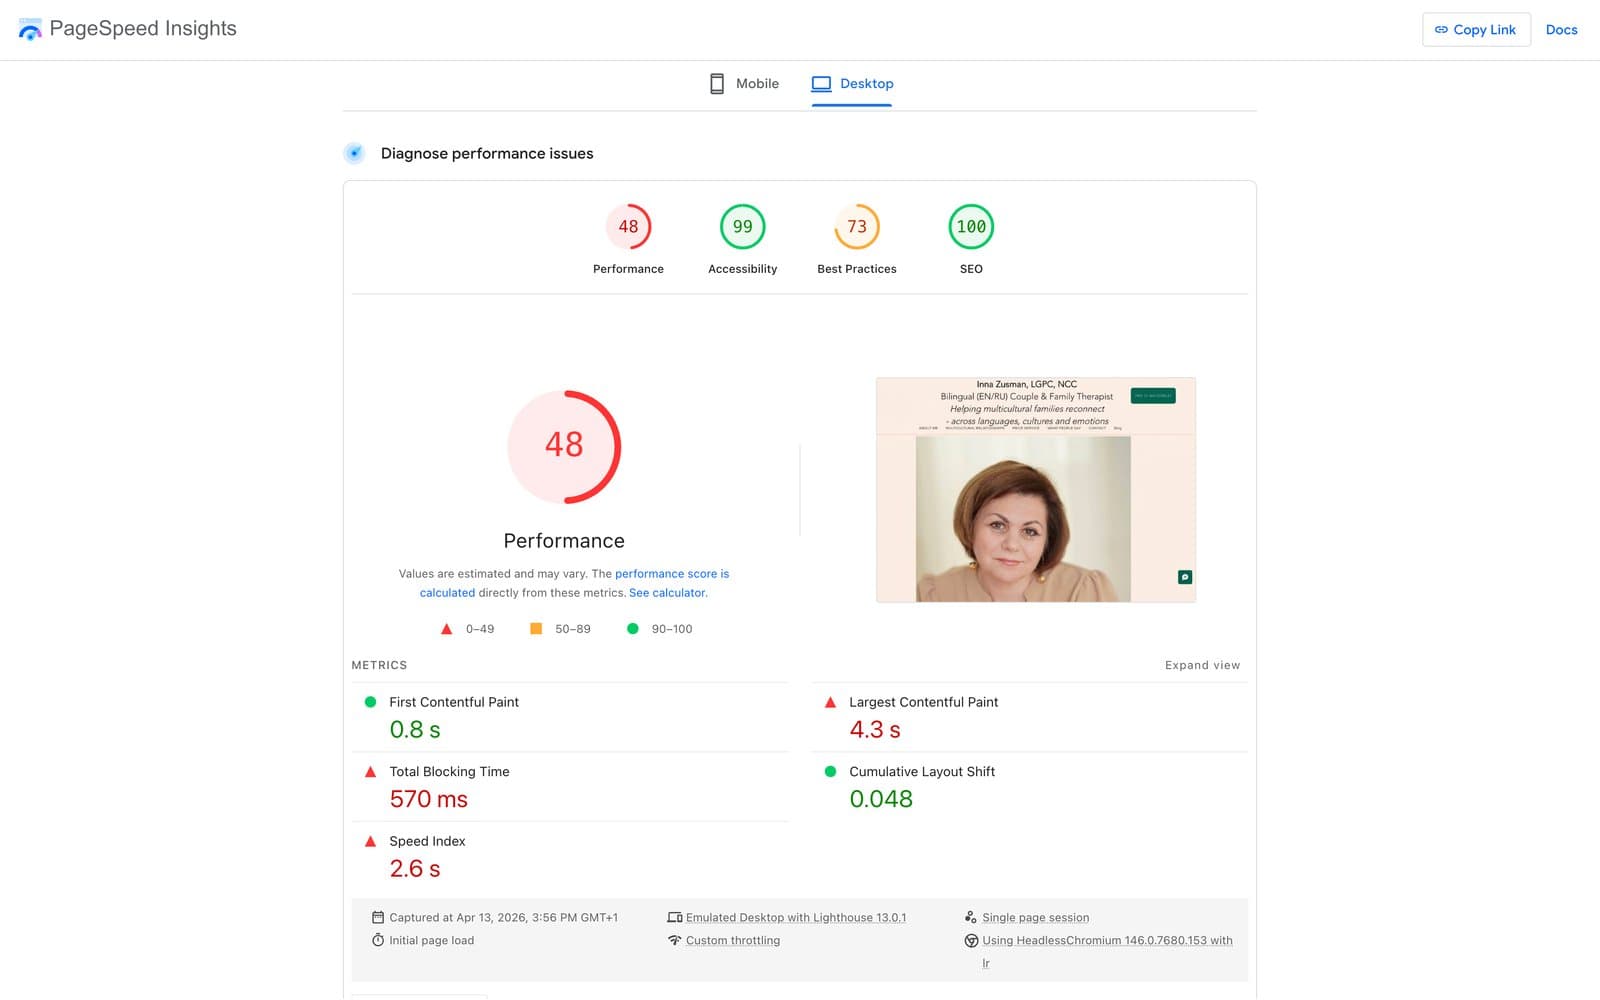1600x1000 pixels.
Task: Click the orange square legend icon for 50–89
Action: pos(536,629)
